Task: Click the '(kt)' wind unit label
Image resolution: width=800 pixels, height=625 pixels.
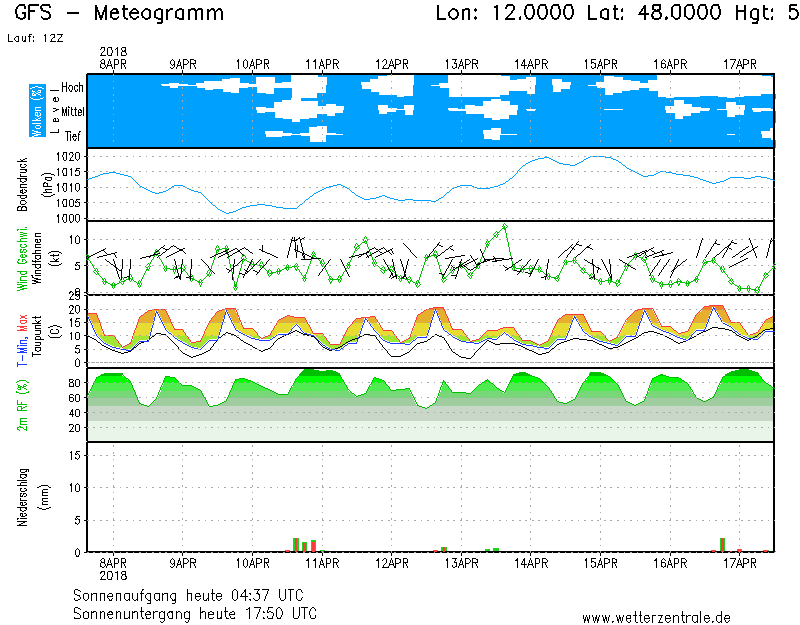Action: (56, 258)
